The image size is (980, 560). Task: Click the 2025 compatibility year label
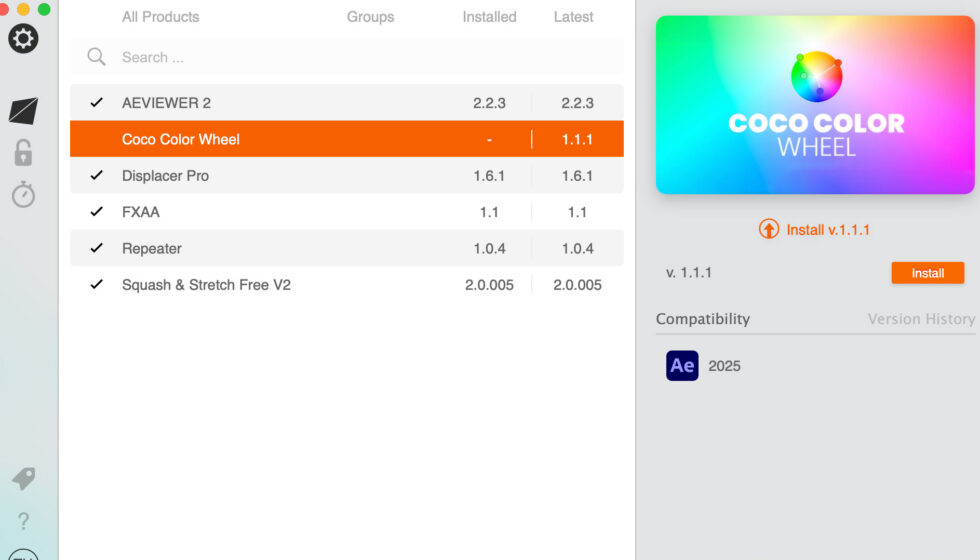tap(724, 366)
